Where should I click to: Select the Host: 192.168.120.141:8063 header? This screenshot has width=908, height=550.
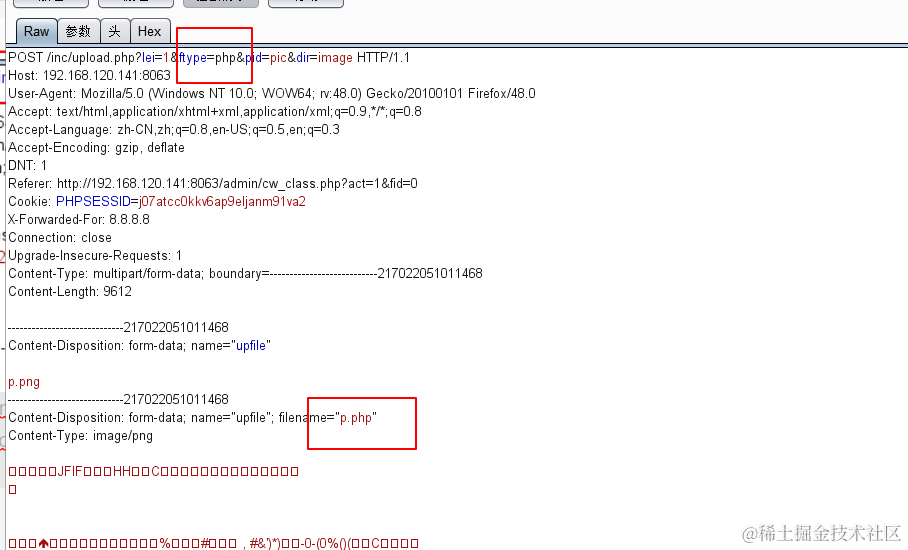click(89, 75)
